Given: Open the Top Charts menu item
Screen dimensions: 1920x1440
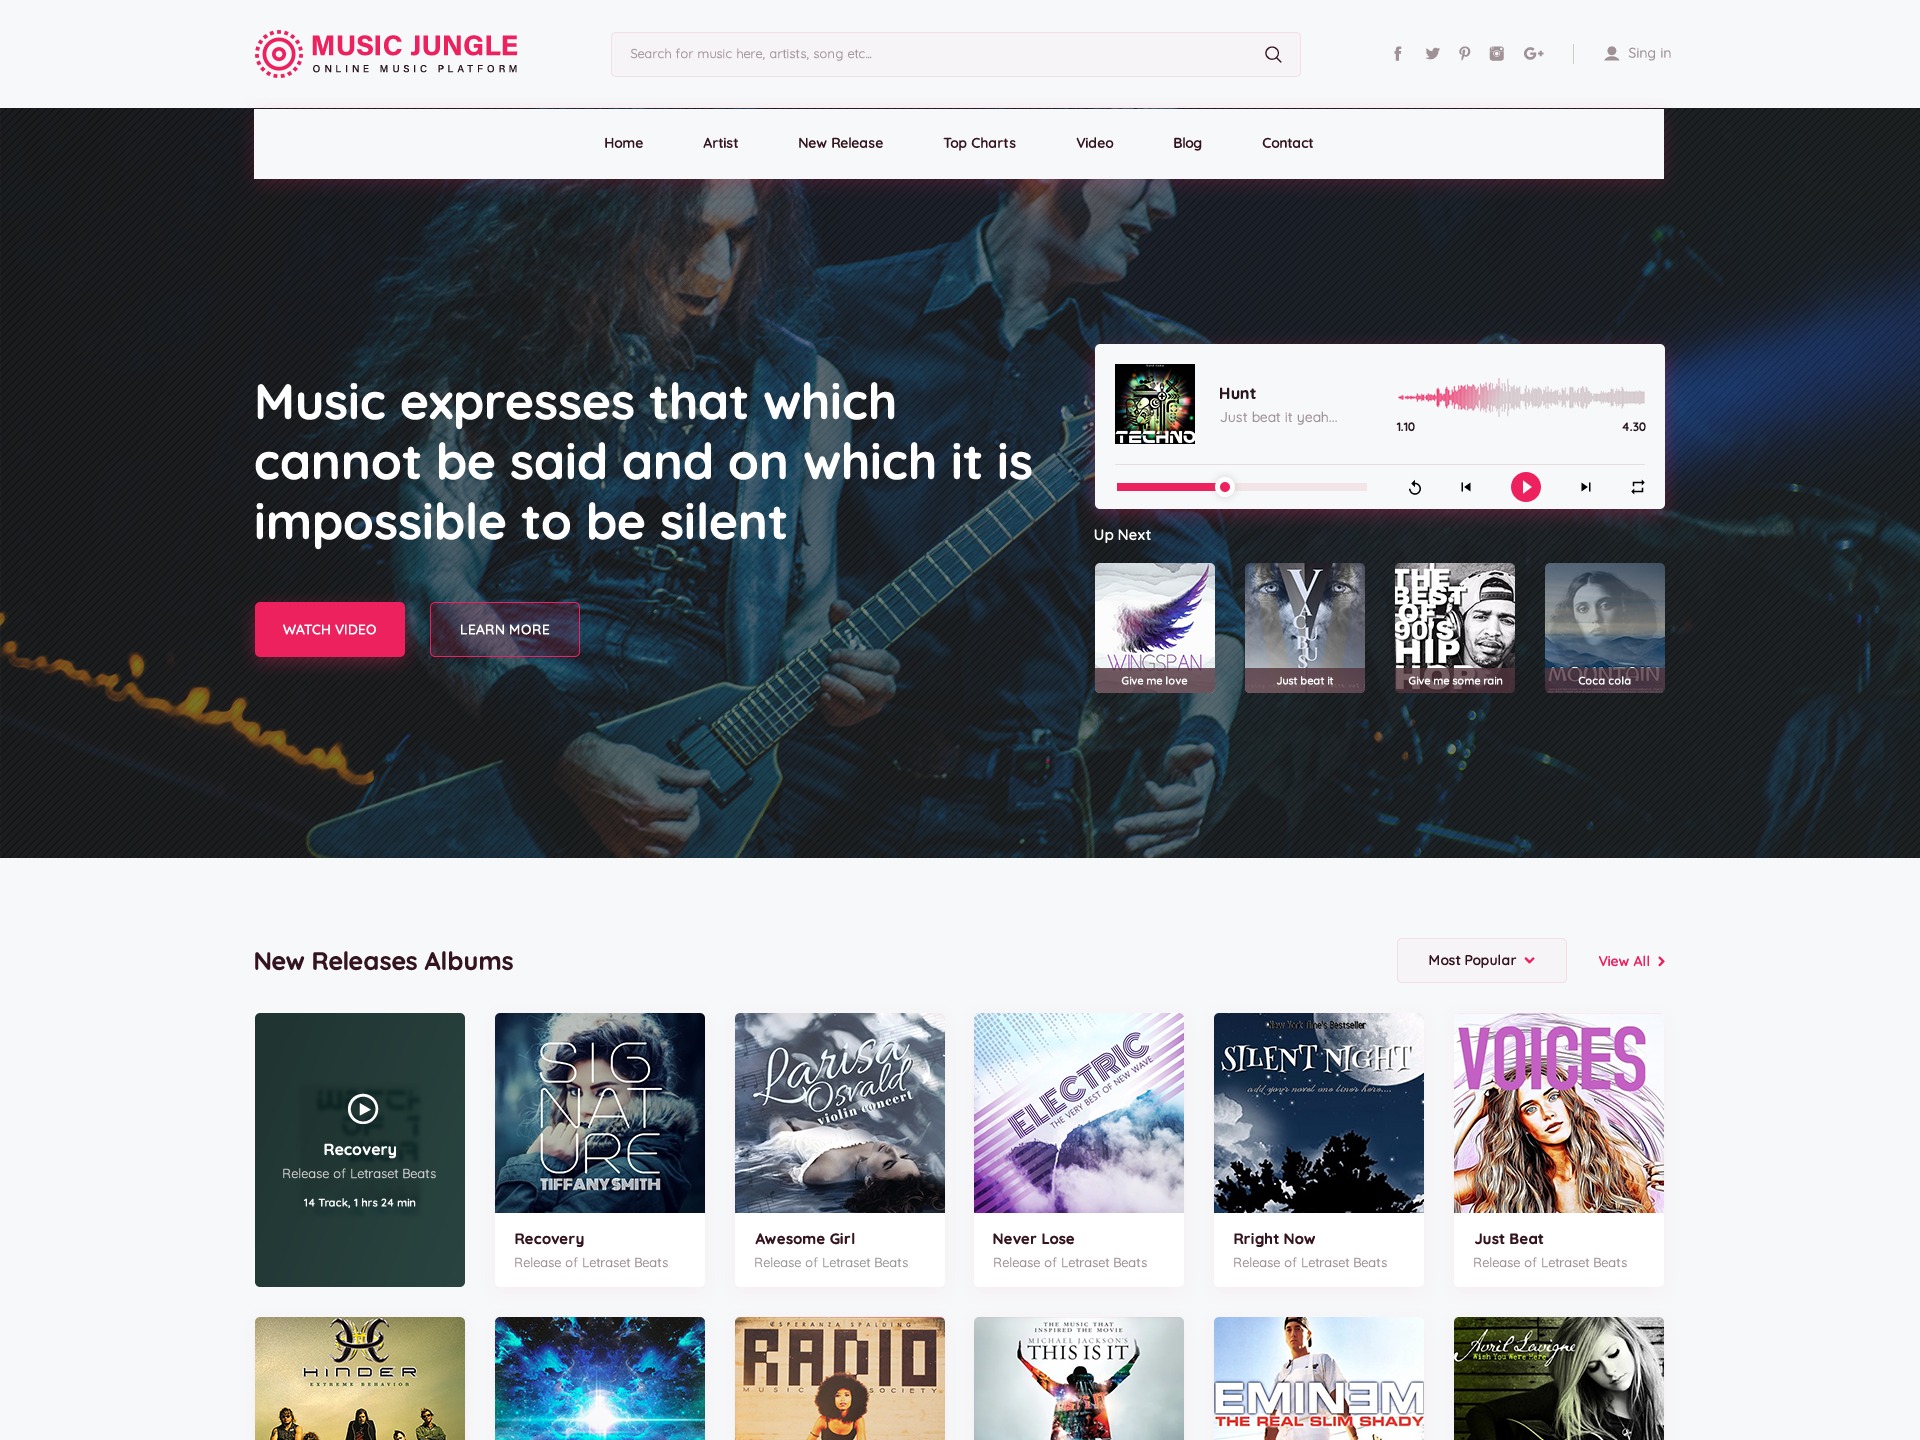Looking at the screenshot, I should (979, 143).
